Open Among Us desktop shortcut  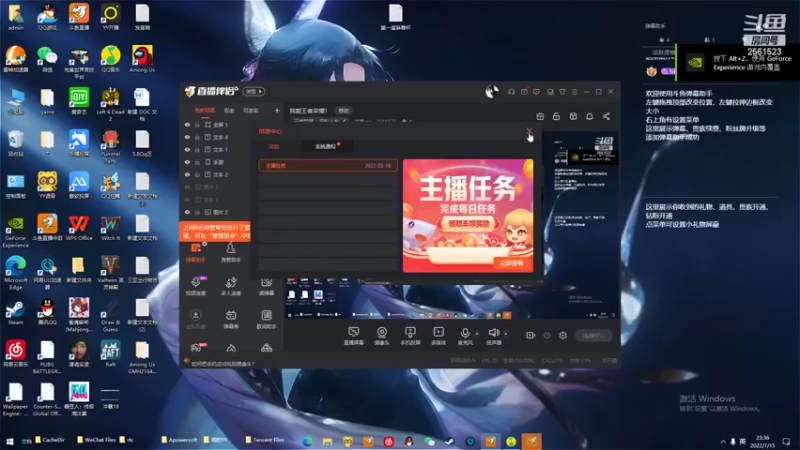[142, 59]
